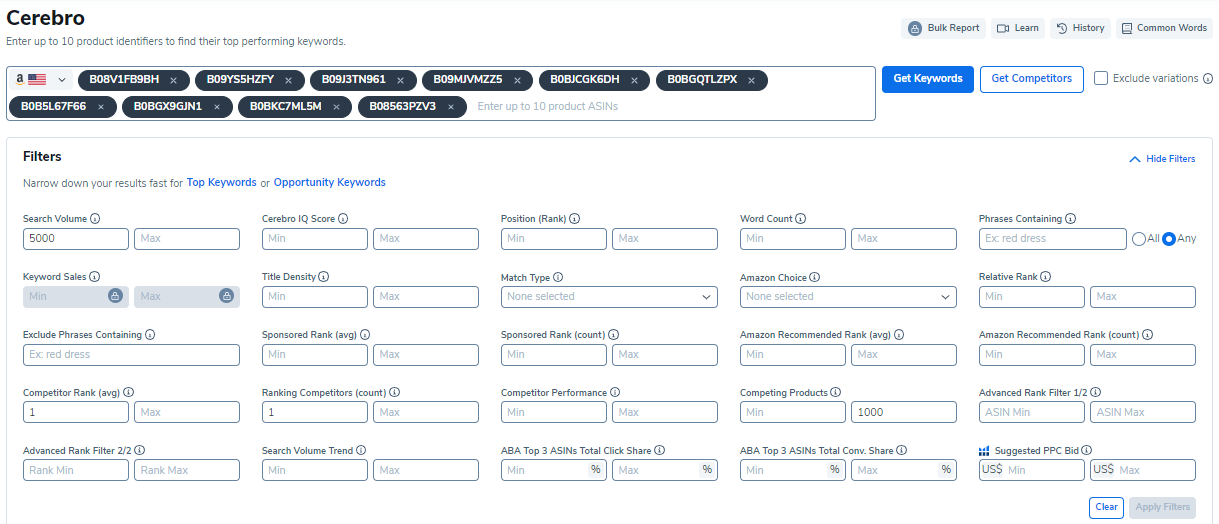
Task: Focus Exclude Phrases Containing input
Action: coord(131,355)
